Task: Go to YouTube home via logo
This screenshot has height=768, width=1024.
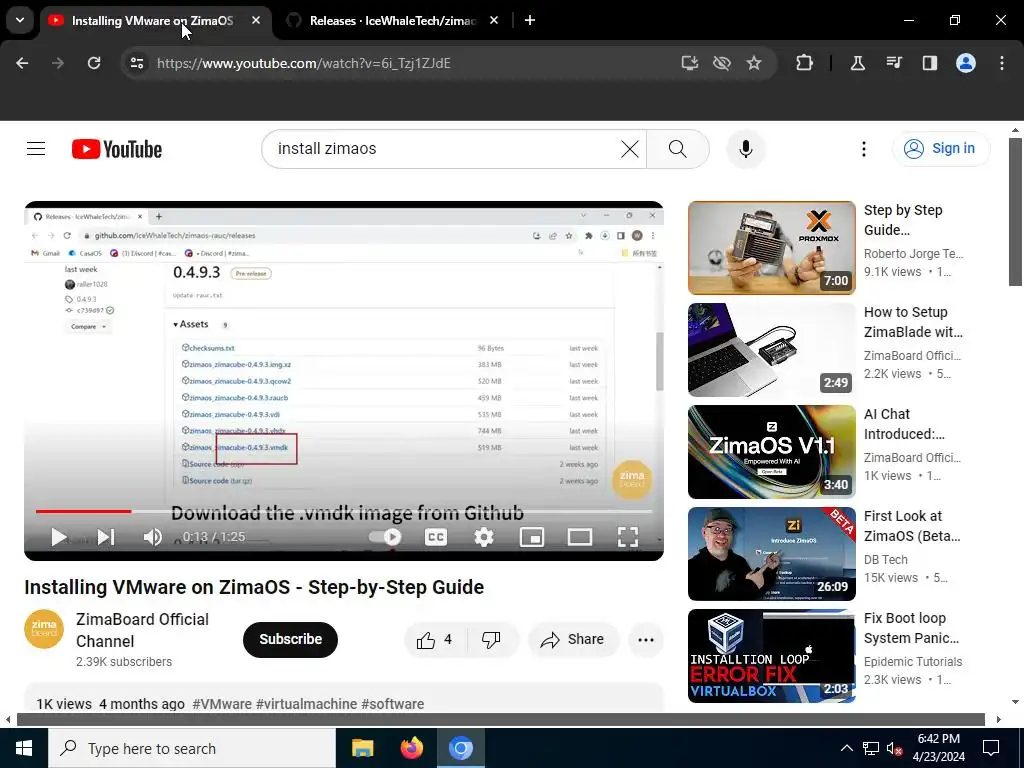Action: (117, 149)
